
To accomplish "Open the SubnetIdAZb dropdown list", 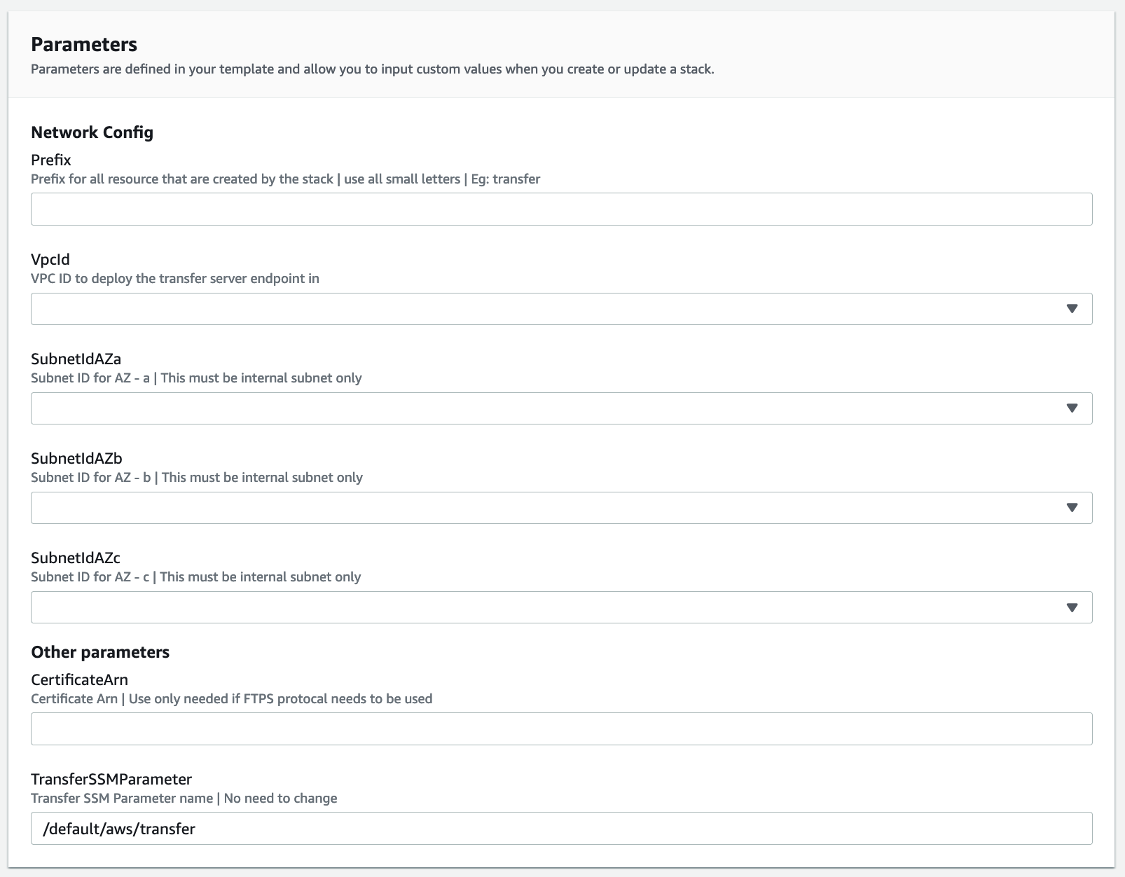I will [560, 507].
